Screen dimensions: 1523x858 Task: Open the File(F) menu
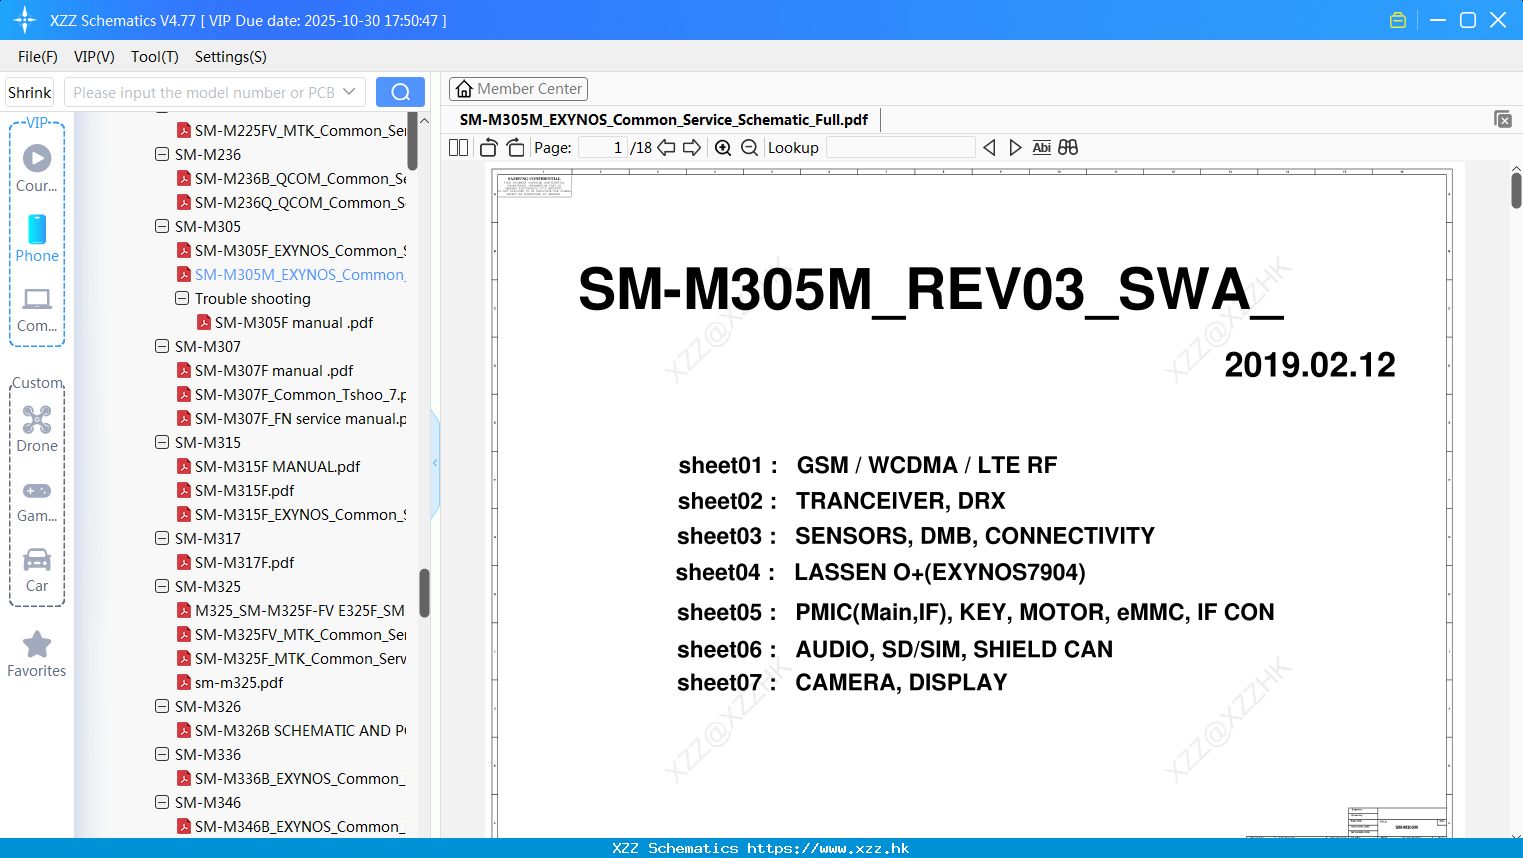(x=38, y=57)
